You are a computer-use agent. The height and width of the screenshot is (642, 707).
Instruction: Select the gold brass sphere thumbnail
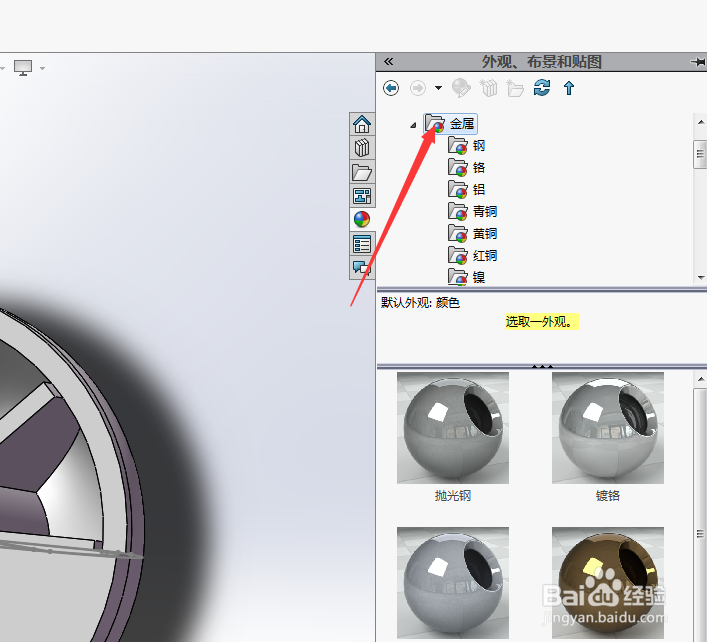coord(608,583)
